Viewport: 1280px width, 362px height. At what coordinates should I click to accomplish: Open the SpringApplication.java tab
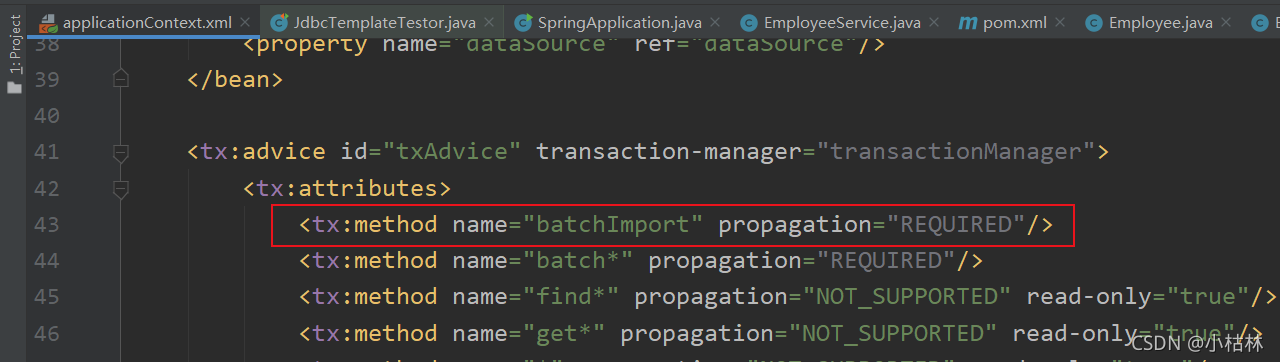tap(620, 21)
